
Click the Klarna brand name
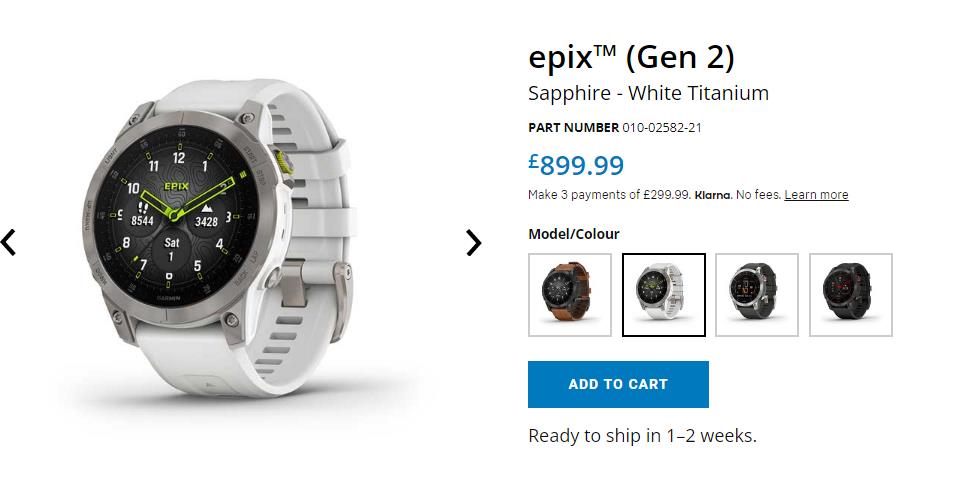[713, 195]
